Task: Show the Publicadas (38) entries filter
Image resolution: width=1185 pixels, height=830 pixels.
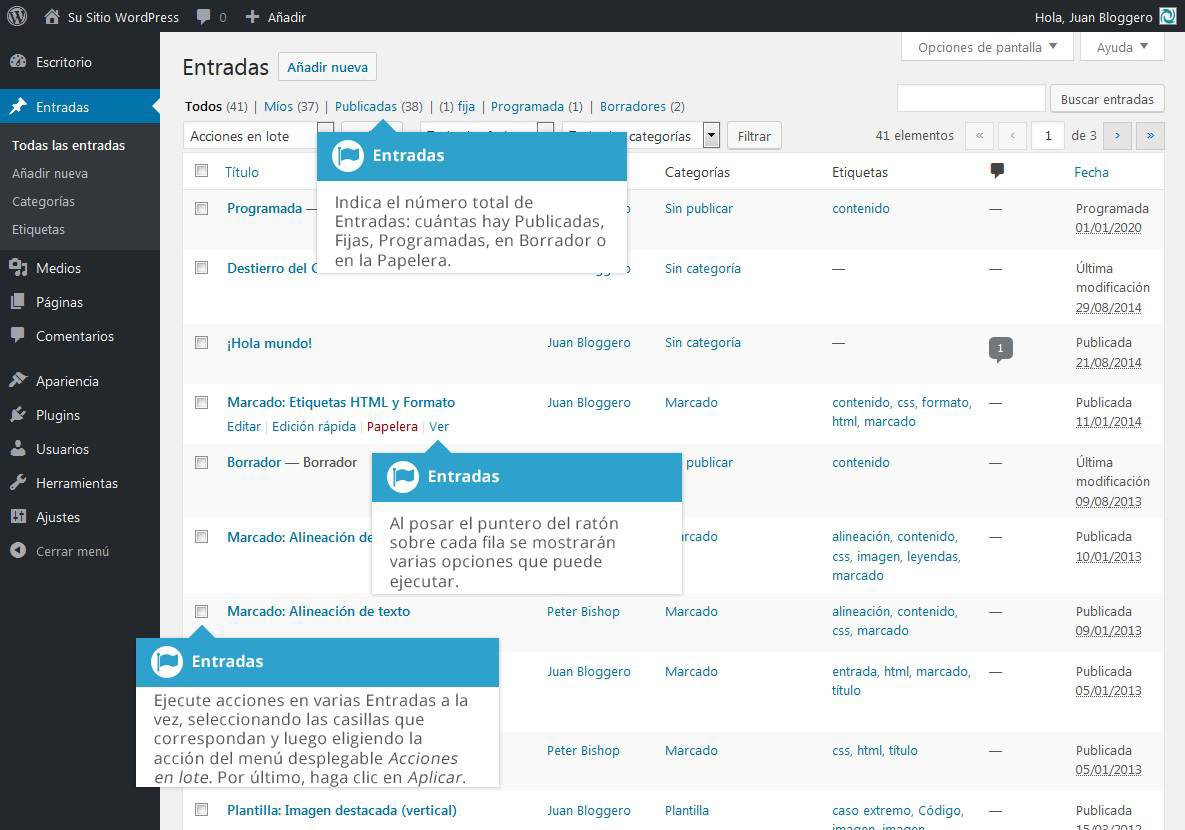Action: click(x=379, y=107)
